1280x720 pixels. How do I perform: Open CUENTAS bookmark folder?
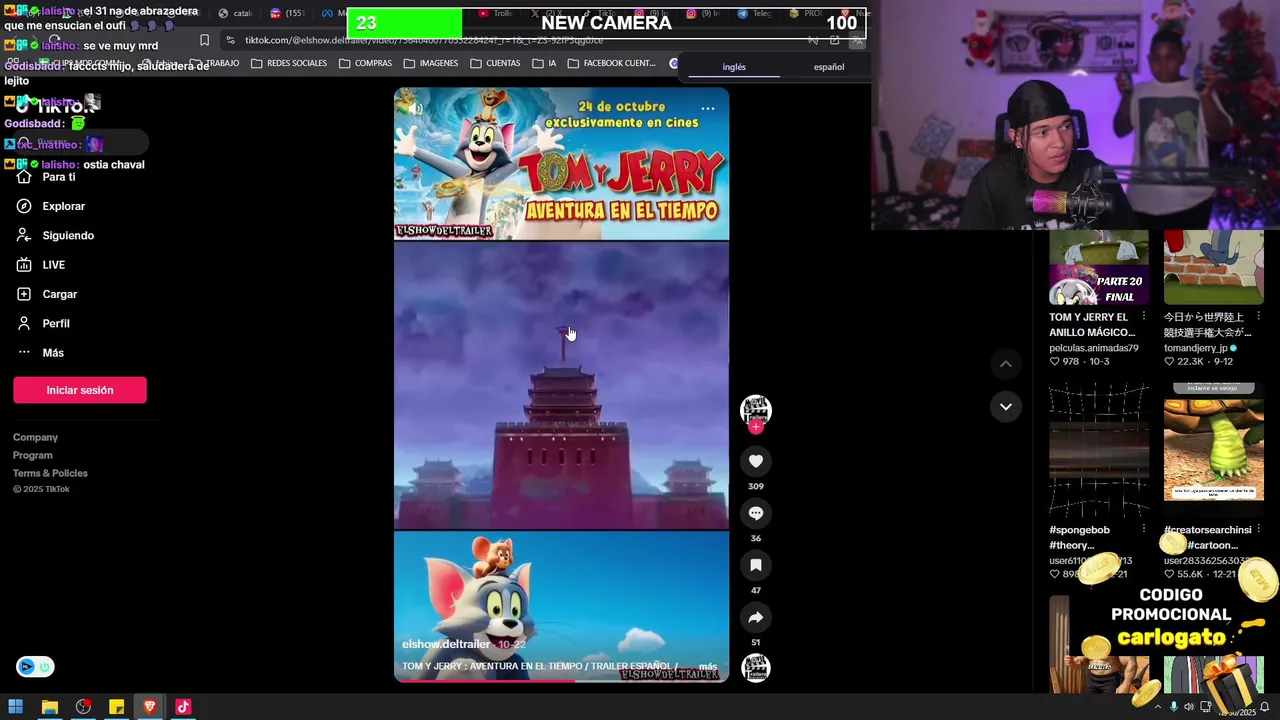point(494,63)
